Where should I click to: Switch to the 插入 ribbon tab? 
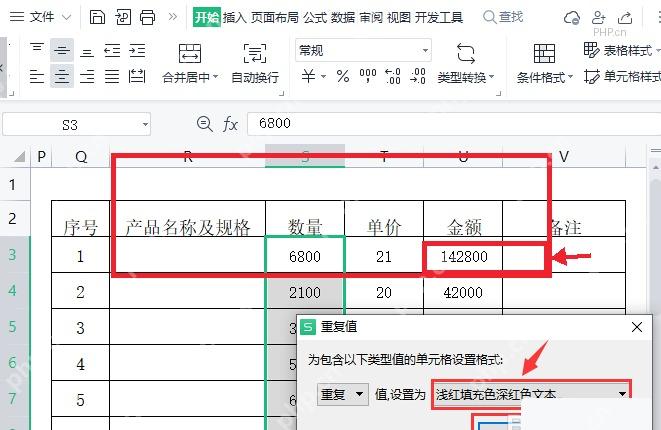(x=235, y=17)
